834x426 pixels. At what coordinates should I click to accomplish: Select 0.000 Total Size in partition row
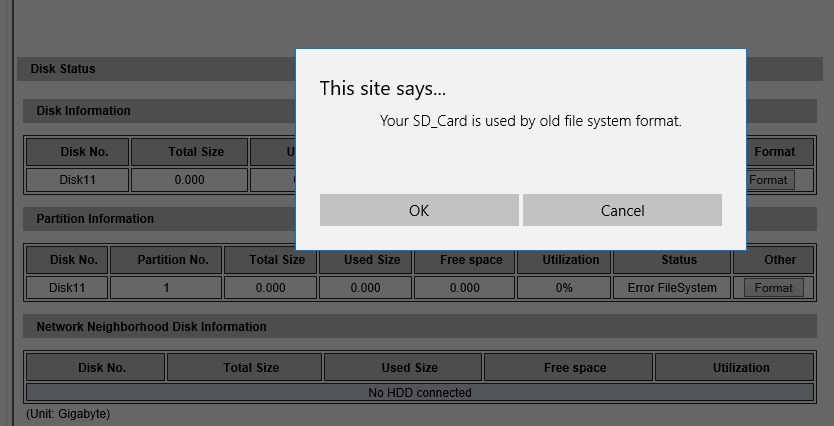pos(270,288)
